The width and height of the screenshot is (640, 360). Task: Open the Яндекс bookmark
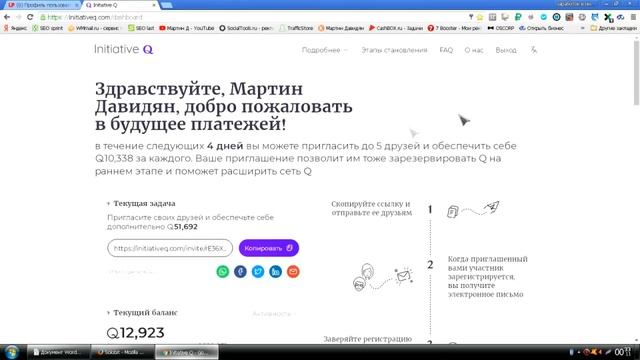click(x=15, y=28)
